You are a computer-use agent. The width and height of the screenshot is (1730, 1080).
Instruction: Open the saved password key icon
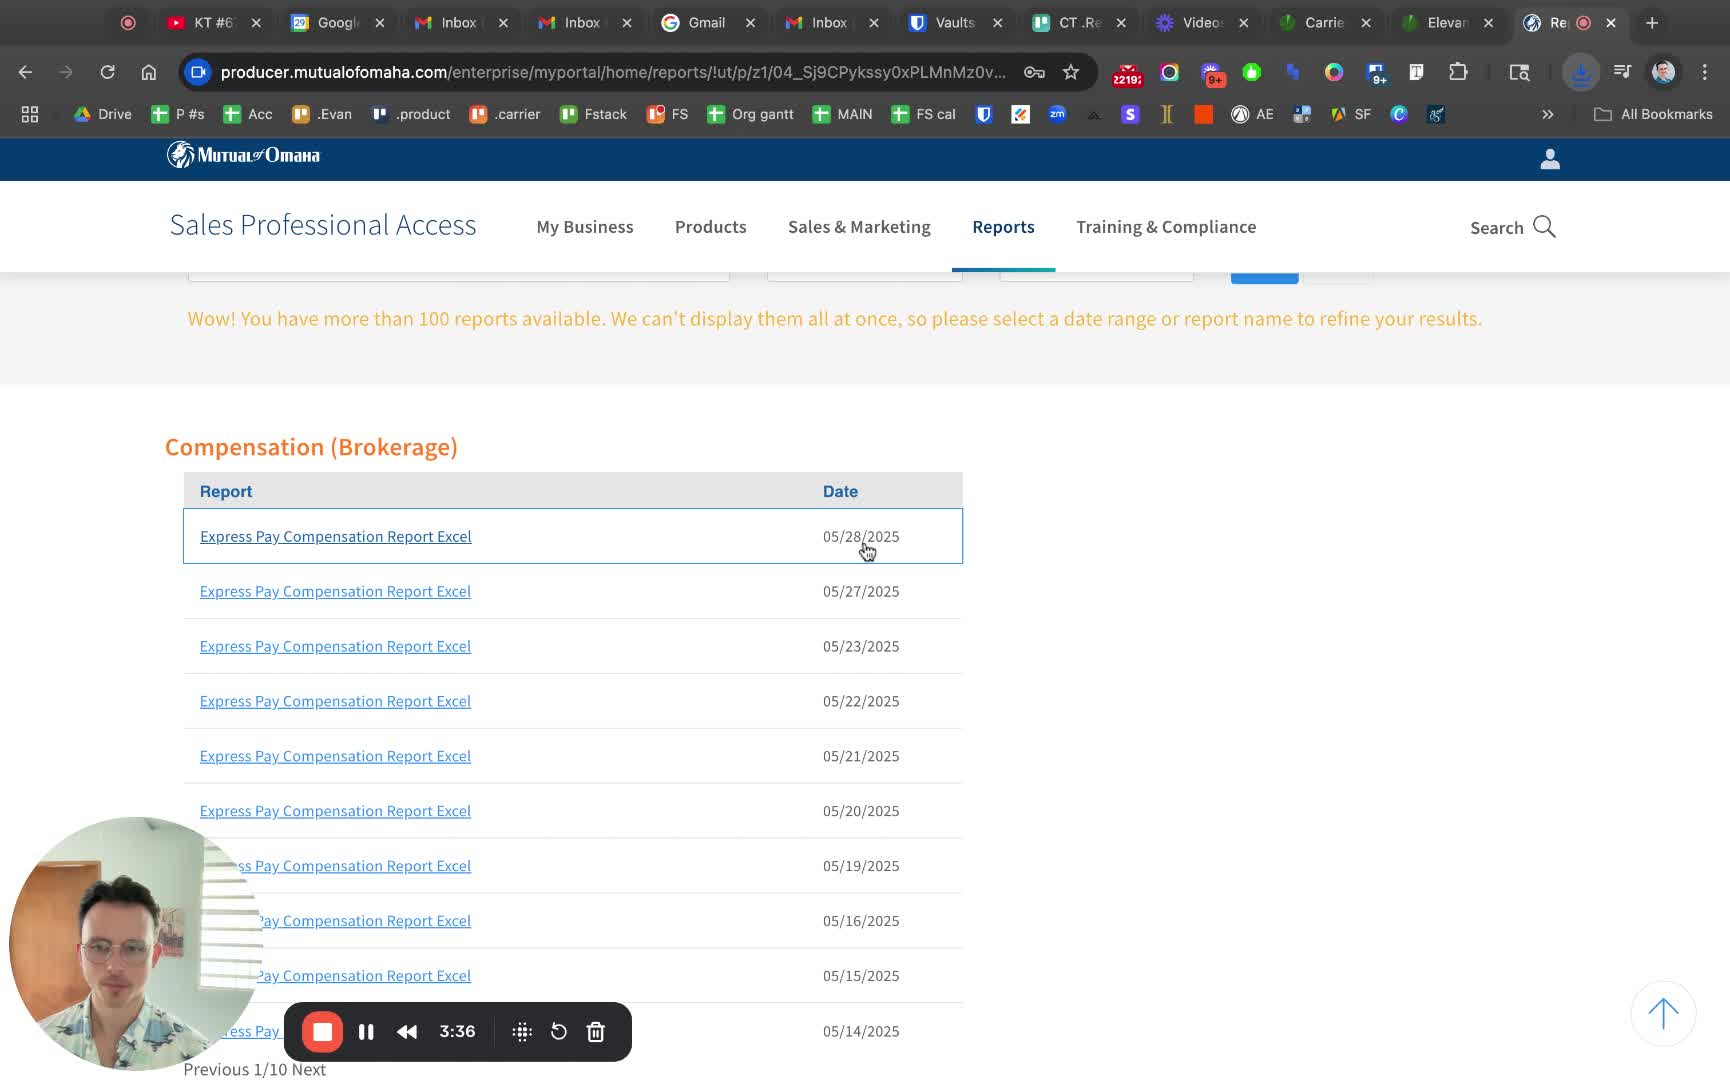coord(1034,72)
